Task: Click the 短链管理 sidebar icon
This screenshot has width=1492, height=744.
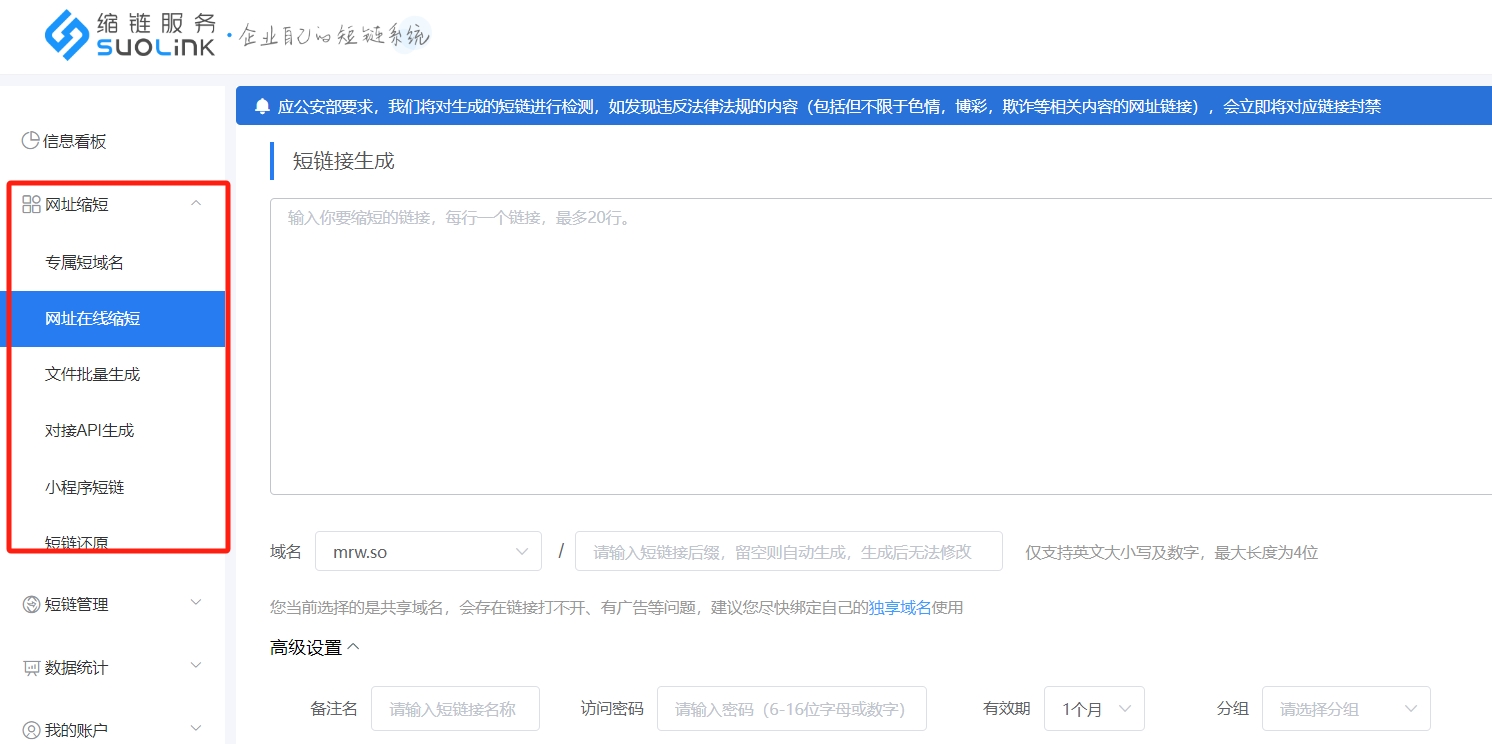Action: pos(31,604)
